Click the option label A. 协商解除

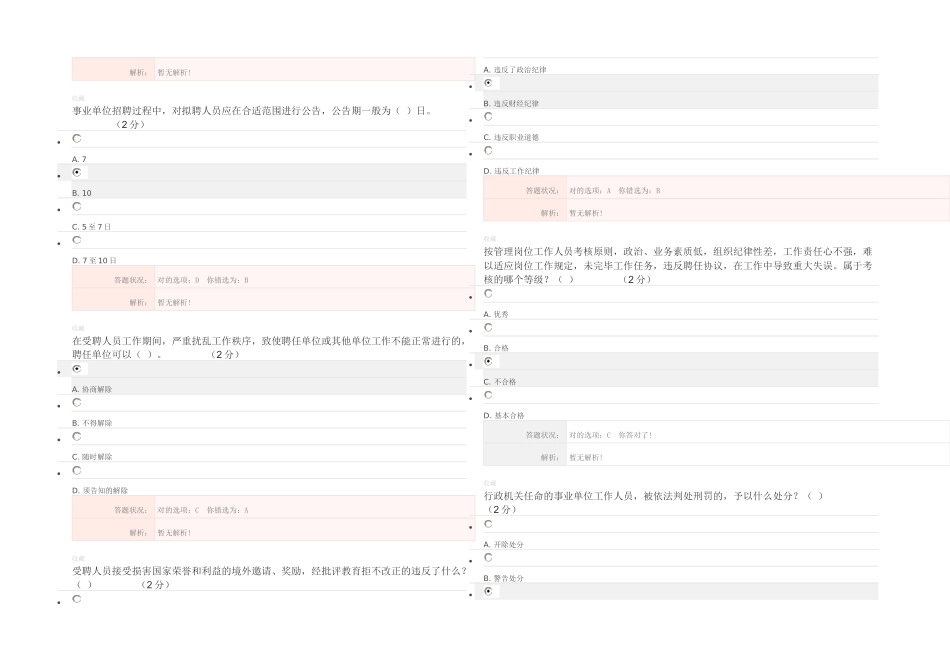click(x=91, y=390)
